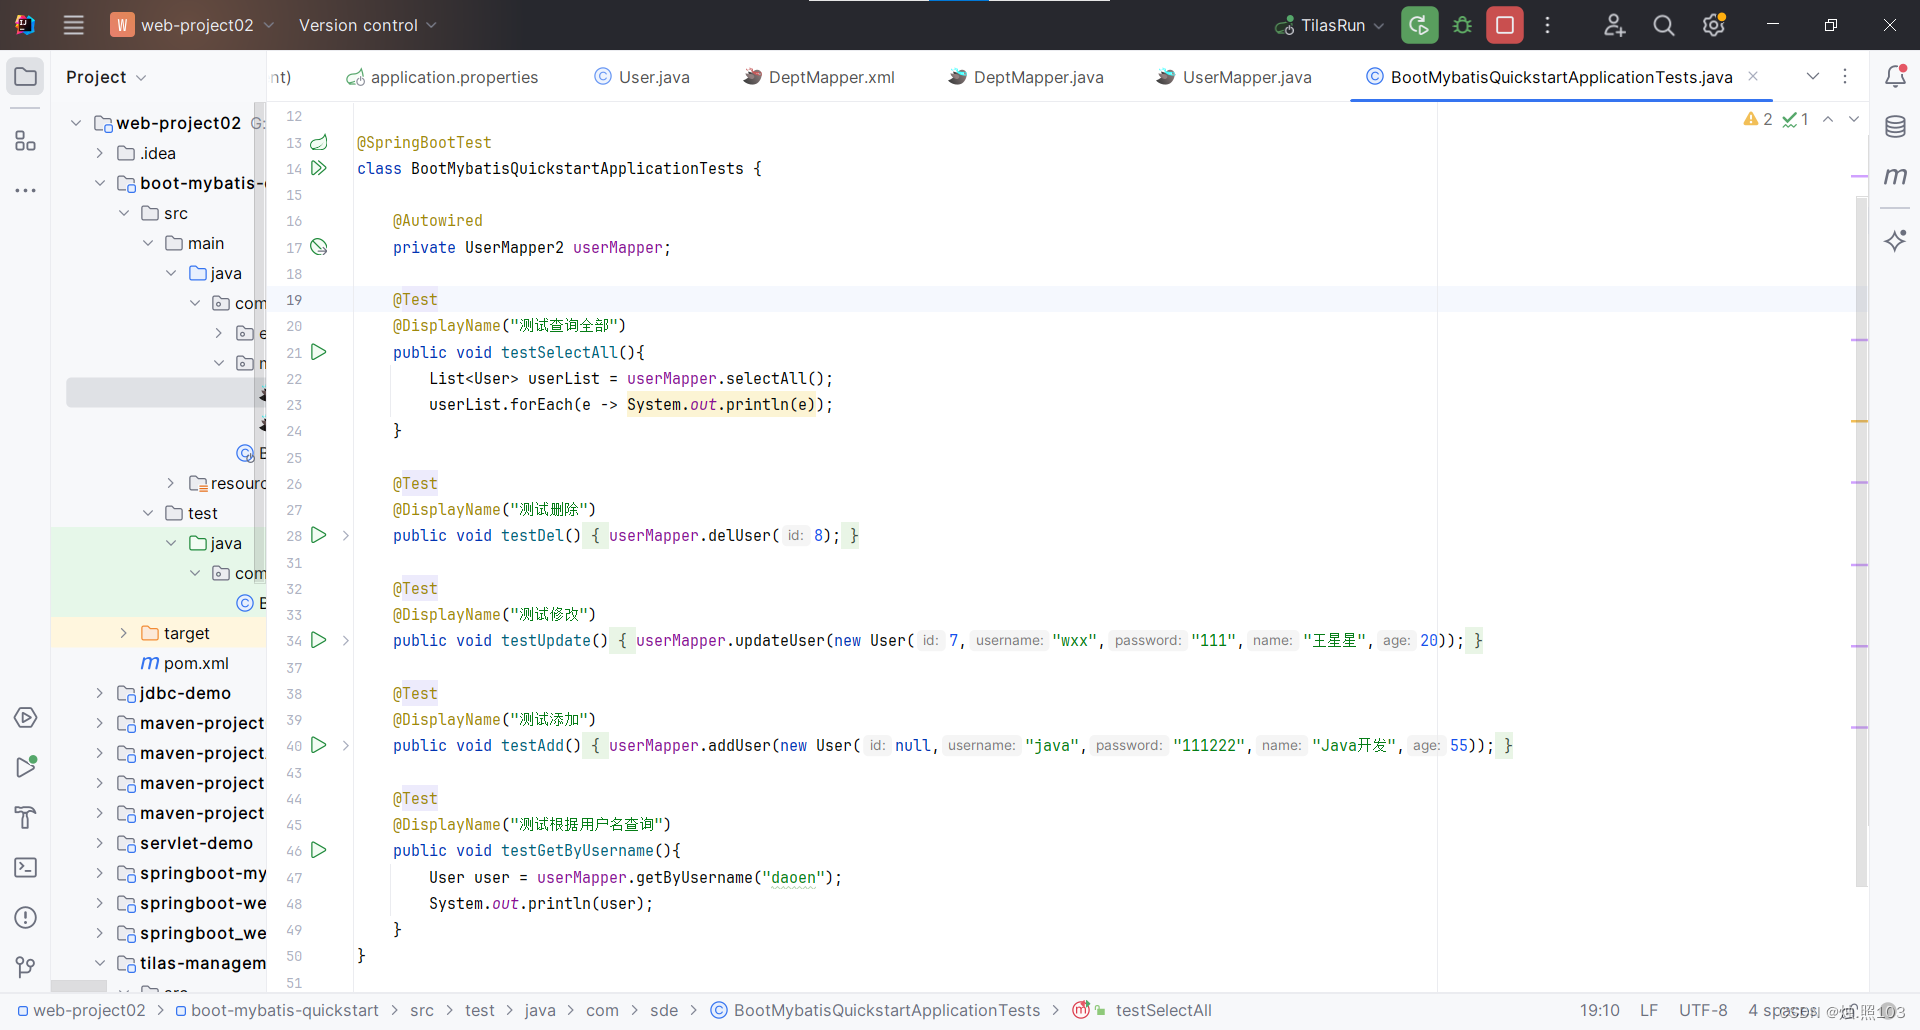Show the hidden editor tabs list
Image resolution: width=1920 pixels, height=1030 pixels.
tap(1813, 76)
